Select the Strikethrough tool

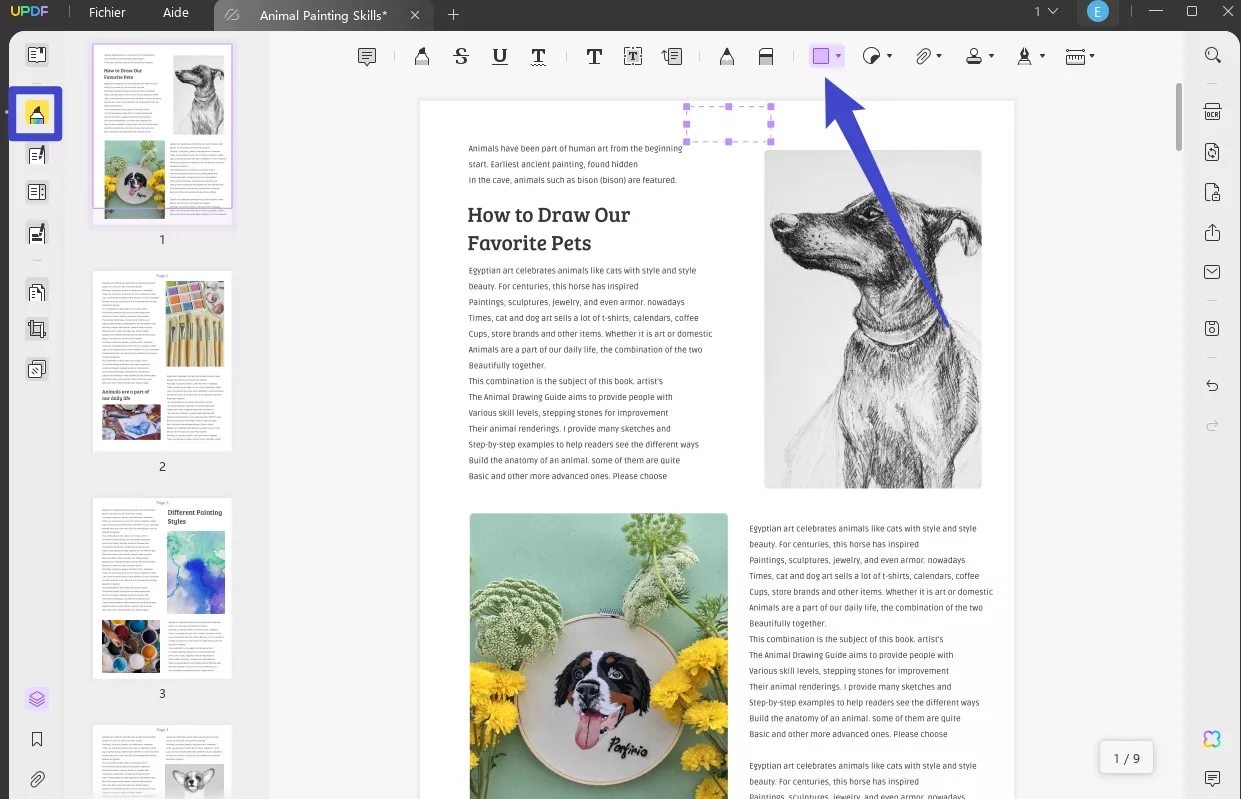pyautogui.click(x=461, y=57)
